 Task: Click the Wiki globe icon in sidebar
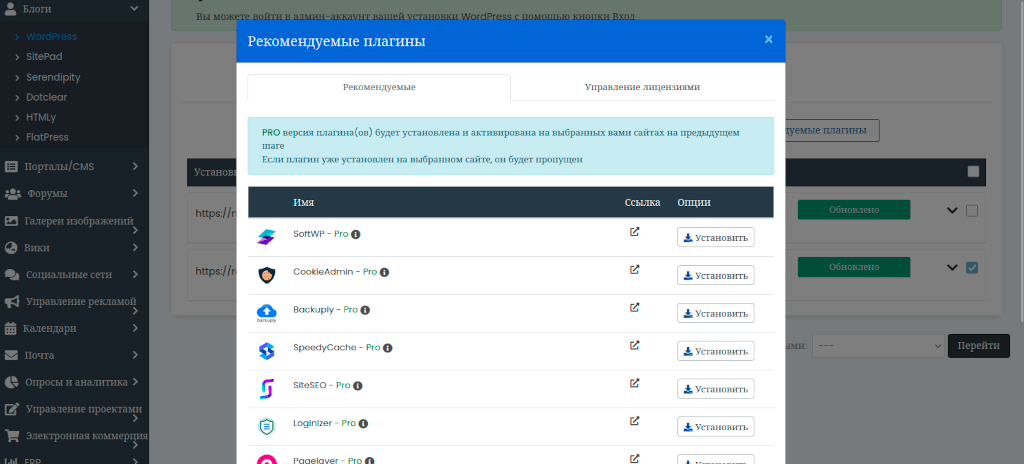(x=10, y=248)
